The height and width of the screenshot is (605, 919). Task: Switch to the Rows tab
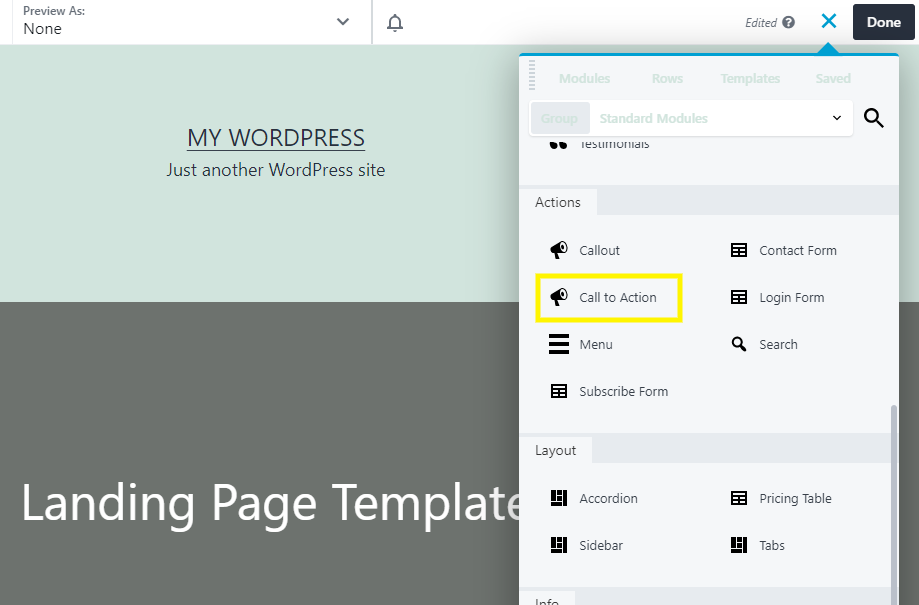pos(667,78)
